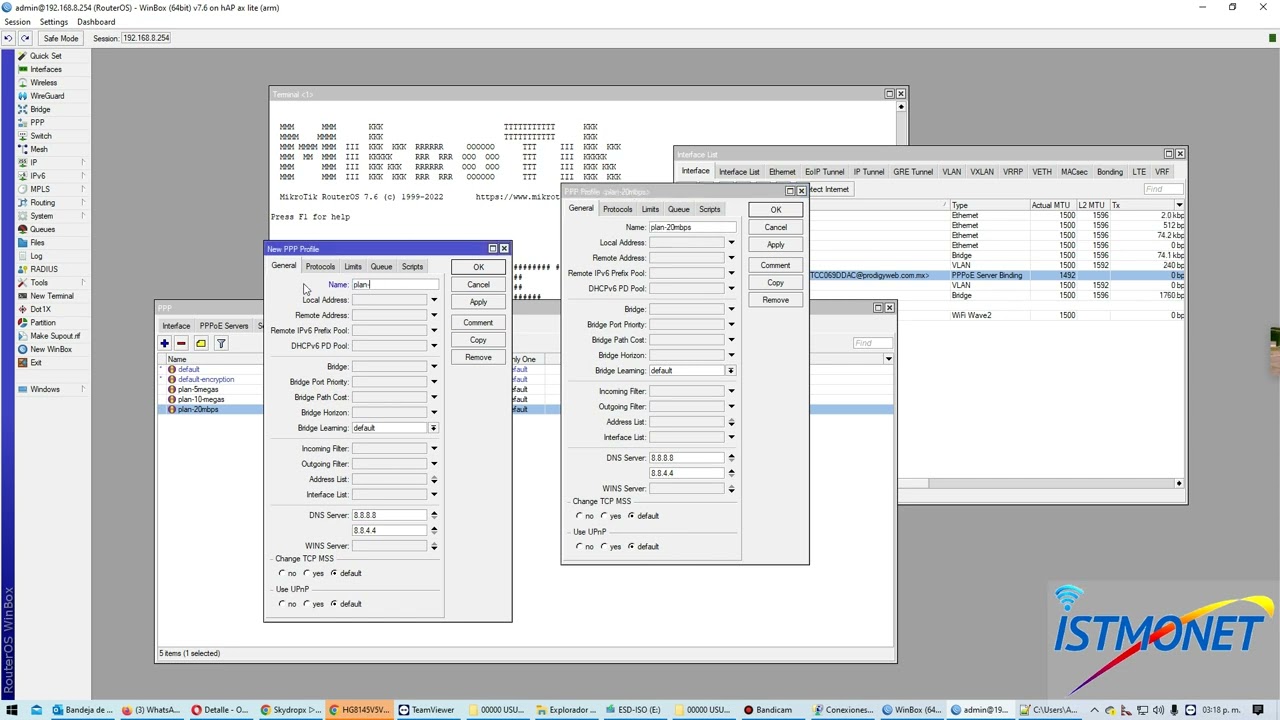Click OK in plan-20mbps profile dialog
Screen dimensions: 1280x720
click(x=775, y=210)
